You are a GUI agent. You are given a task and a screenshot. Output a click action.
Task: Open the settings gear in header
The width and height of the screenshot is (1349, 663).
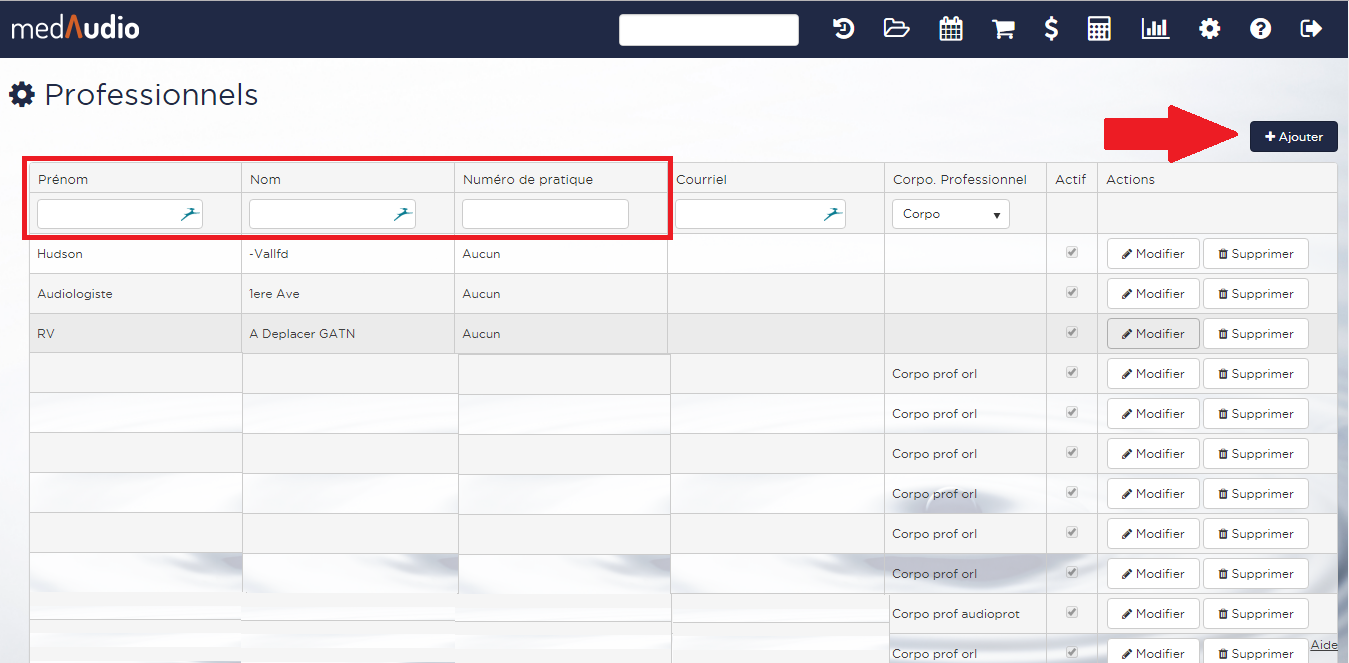coord(1210,29)
